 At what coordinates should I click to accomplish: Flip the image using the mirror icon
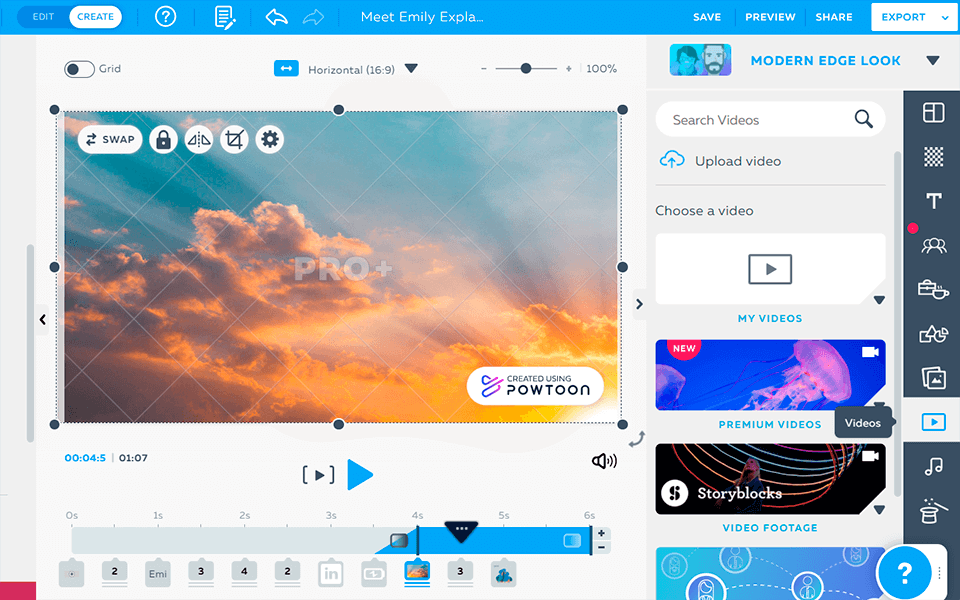coord(198,139)
